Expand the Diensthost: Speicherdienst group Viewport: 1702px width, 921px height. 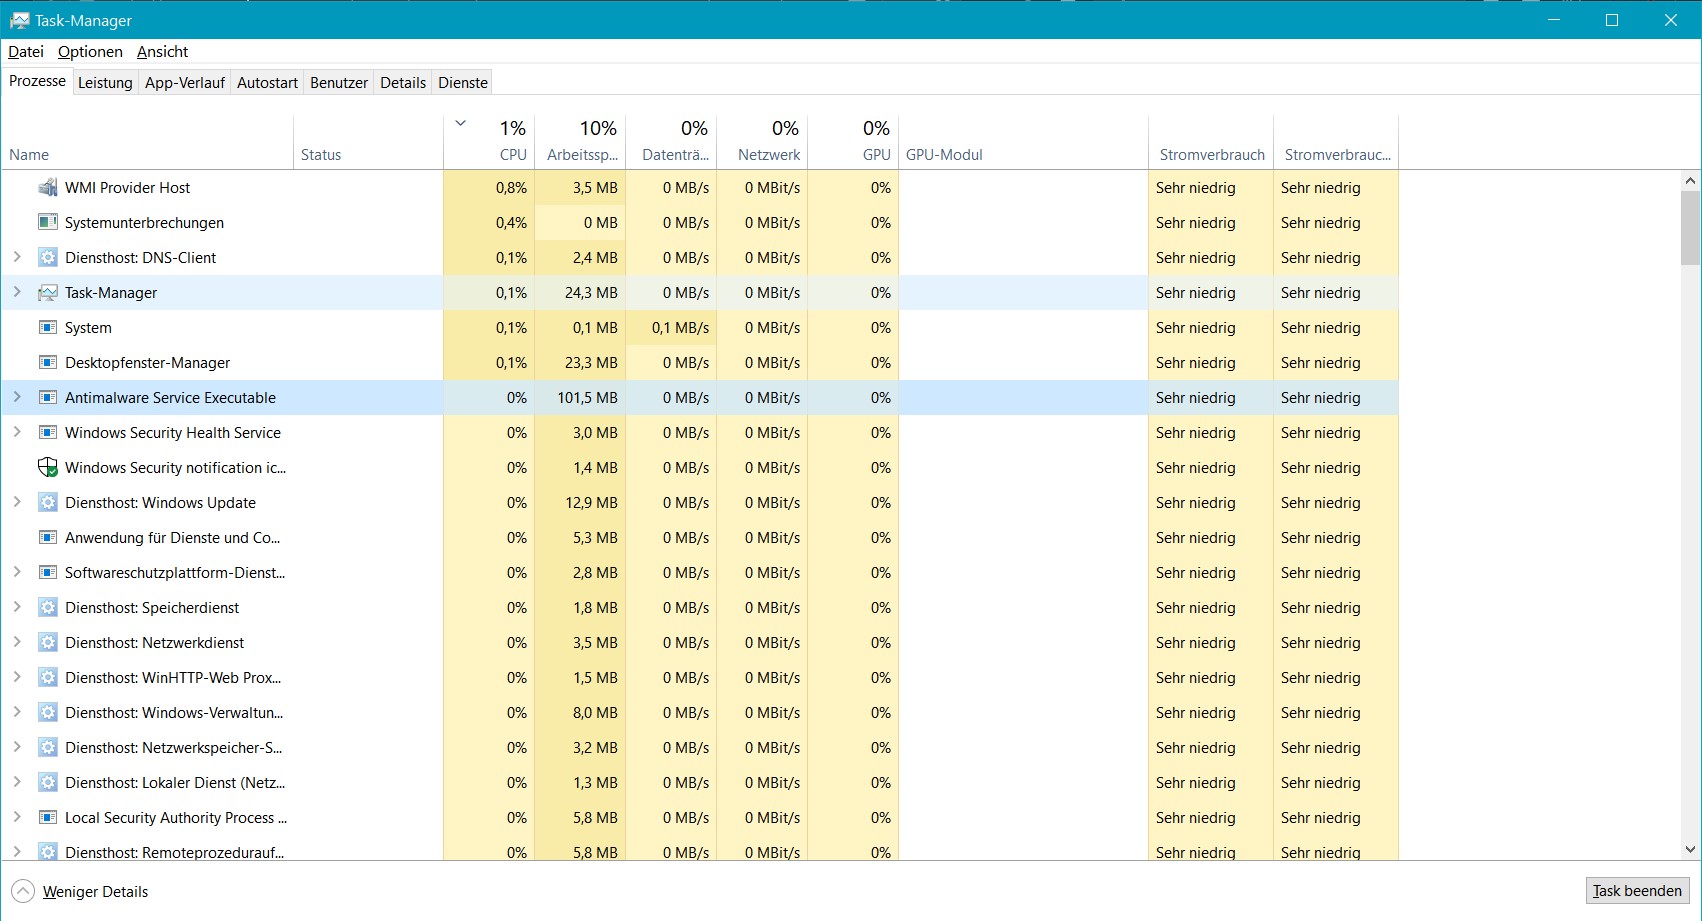click(17, 607)
